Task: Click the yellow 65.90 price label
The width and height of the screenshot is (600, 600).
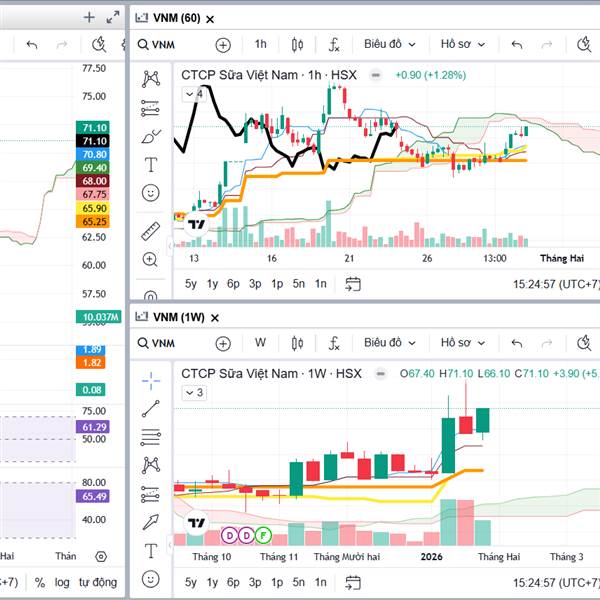Action: pos(94,208)
